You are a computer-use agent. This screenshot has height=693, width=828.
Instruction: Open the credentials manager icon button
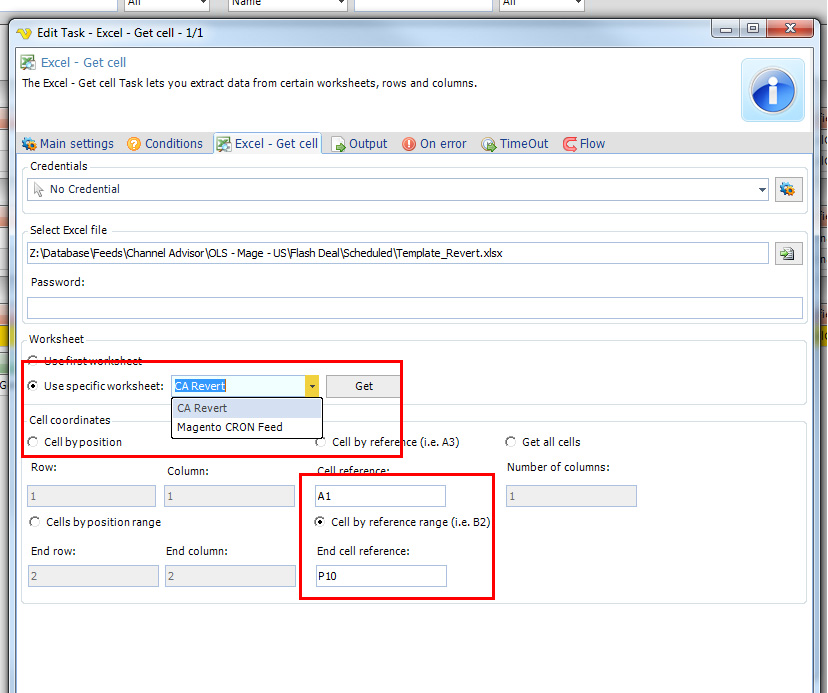(x=789, y=189)
